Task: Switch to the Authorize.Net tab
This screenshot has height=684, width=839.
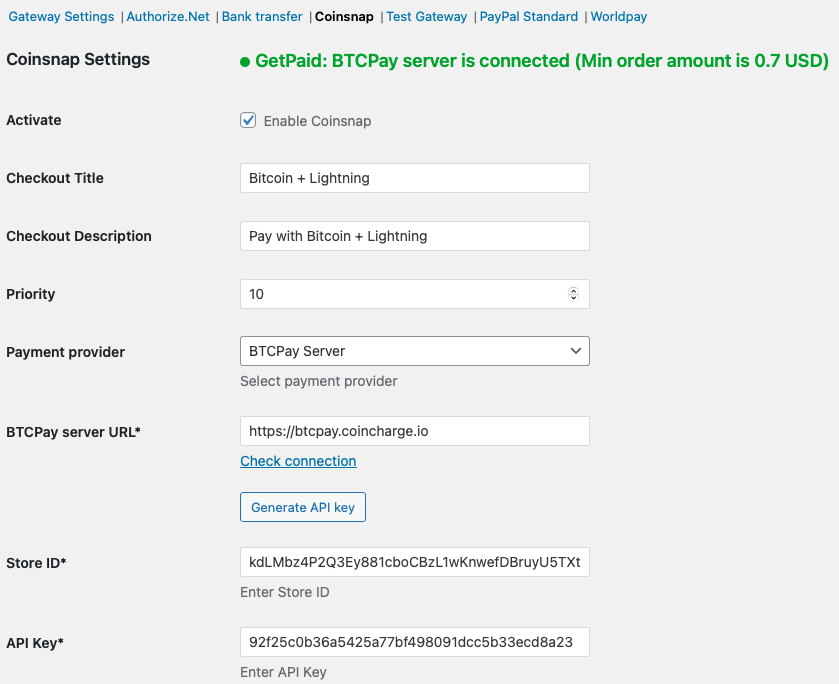Action: pos(168,17)
